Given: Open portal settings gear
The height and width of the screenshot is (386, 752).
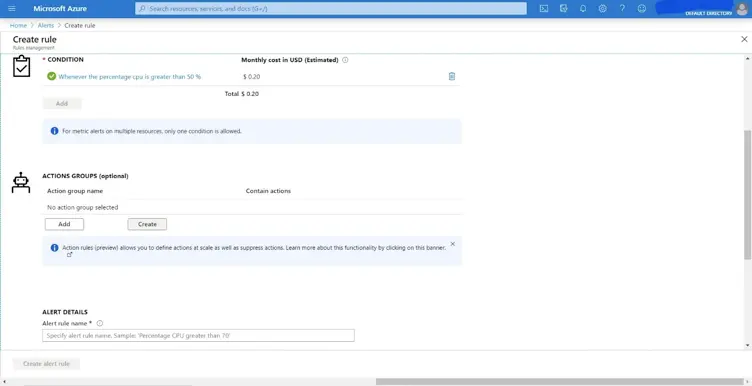Looking at the screenshot, I should (602, 9).
